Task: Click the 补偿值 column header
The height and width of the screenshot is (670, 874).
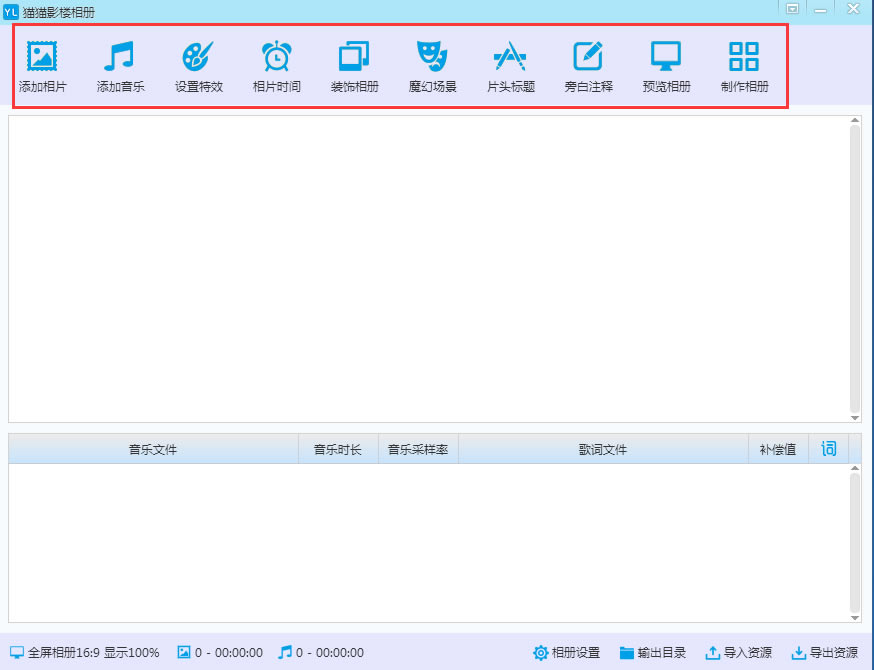Action: (x=778, y=449)
